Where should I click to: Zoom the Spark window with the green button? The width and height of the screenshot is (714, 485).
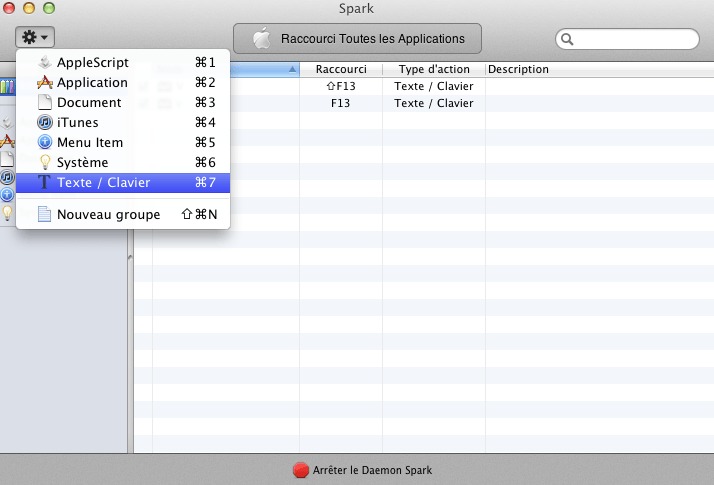49,8
